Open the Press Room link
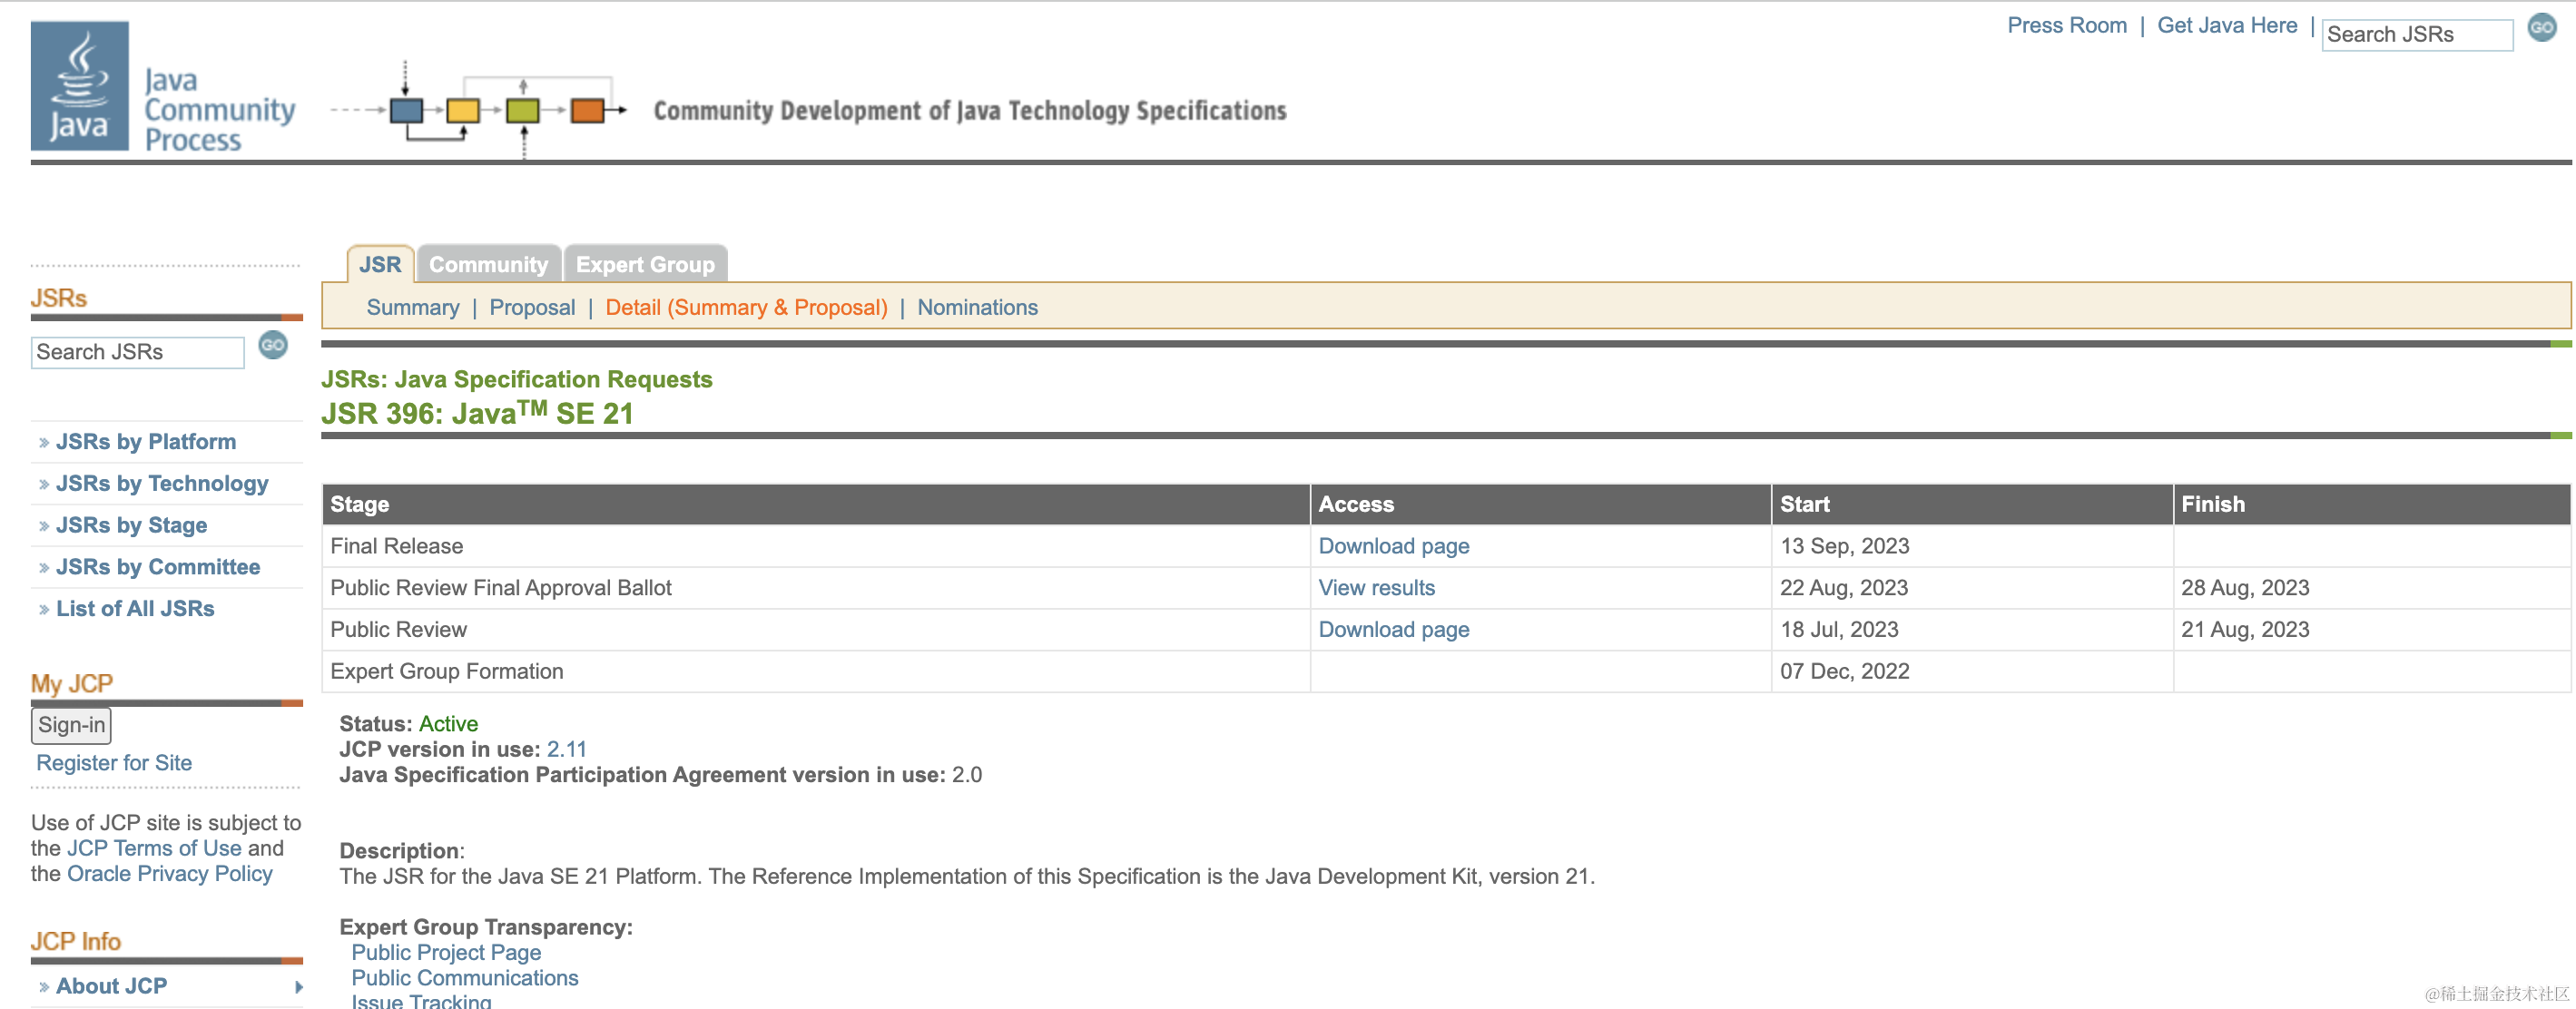Image resolution: width=2576 pixels, height=1009 pixels. (2066, 25)
